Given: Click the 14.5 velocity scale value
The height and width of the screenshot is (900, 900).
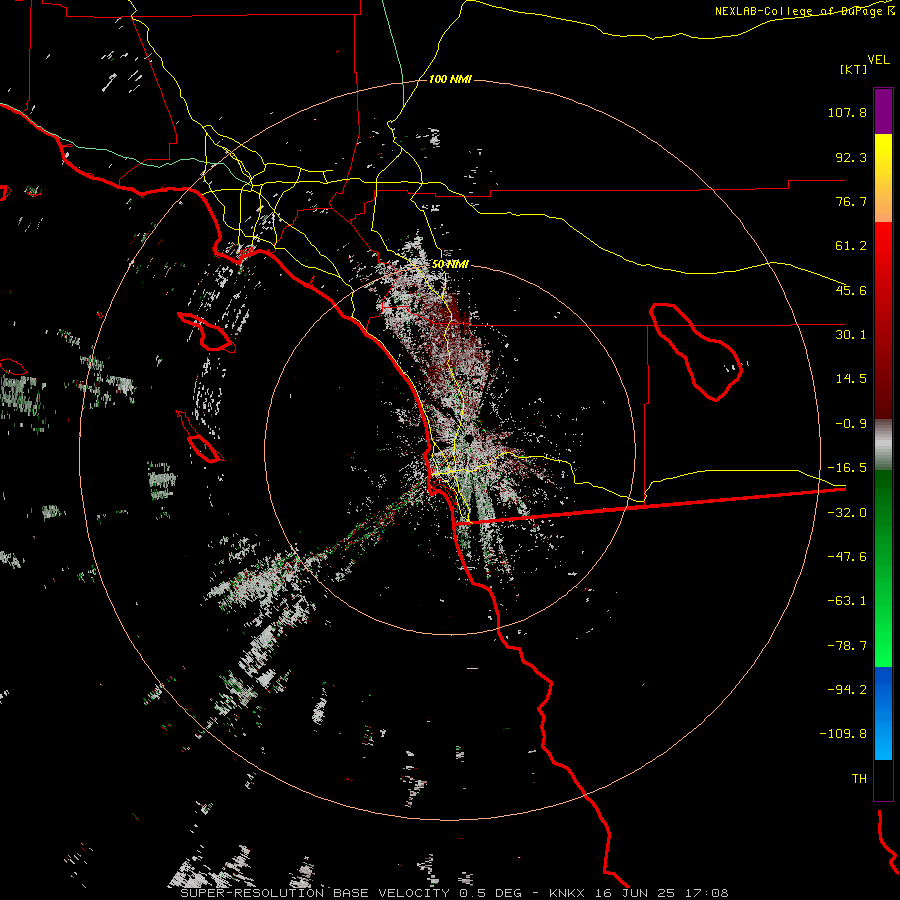Looking at the screenshot, I should (851, 379).
